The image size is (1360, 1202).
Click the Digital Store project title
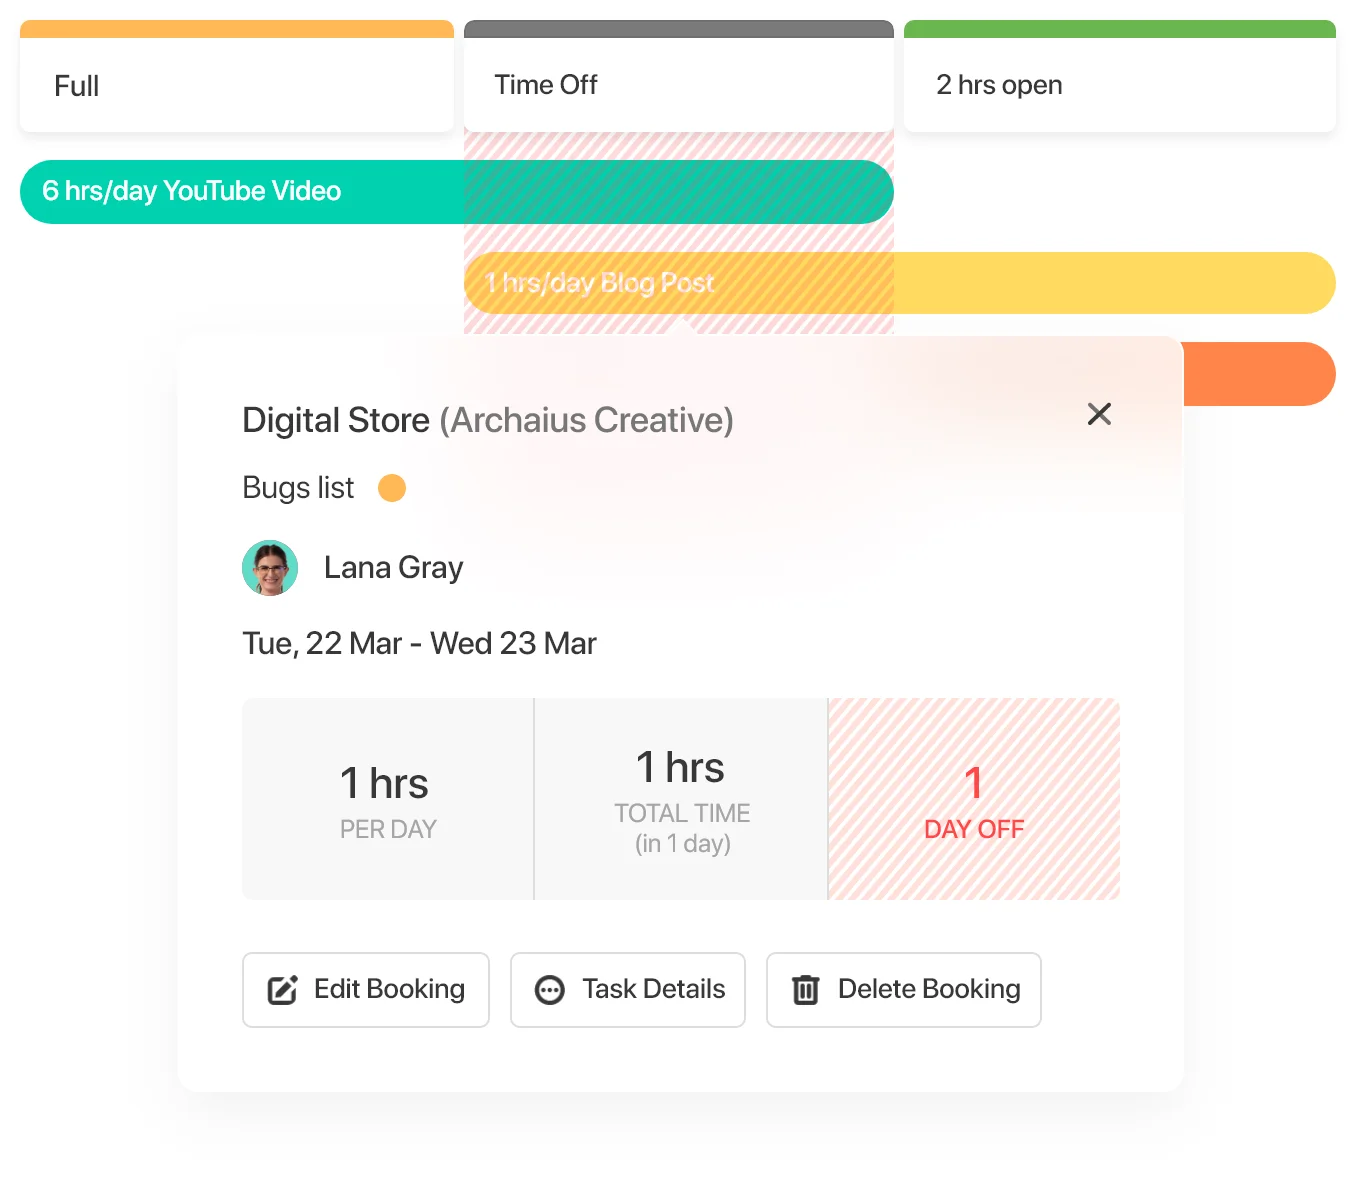coord(336,421)
